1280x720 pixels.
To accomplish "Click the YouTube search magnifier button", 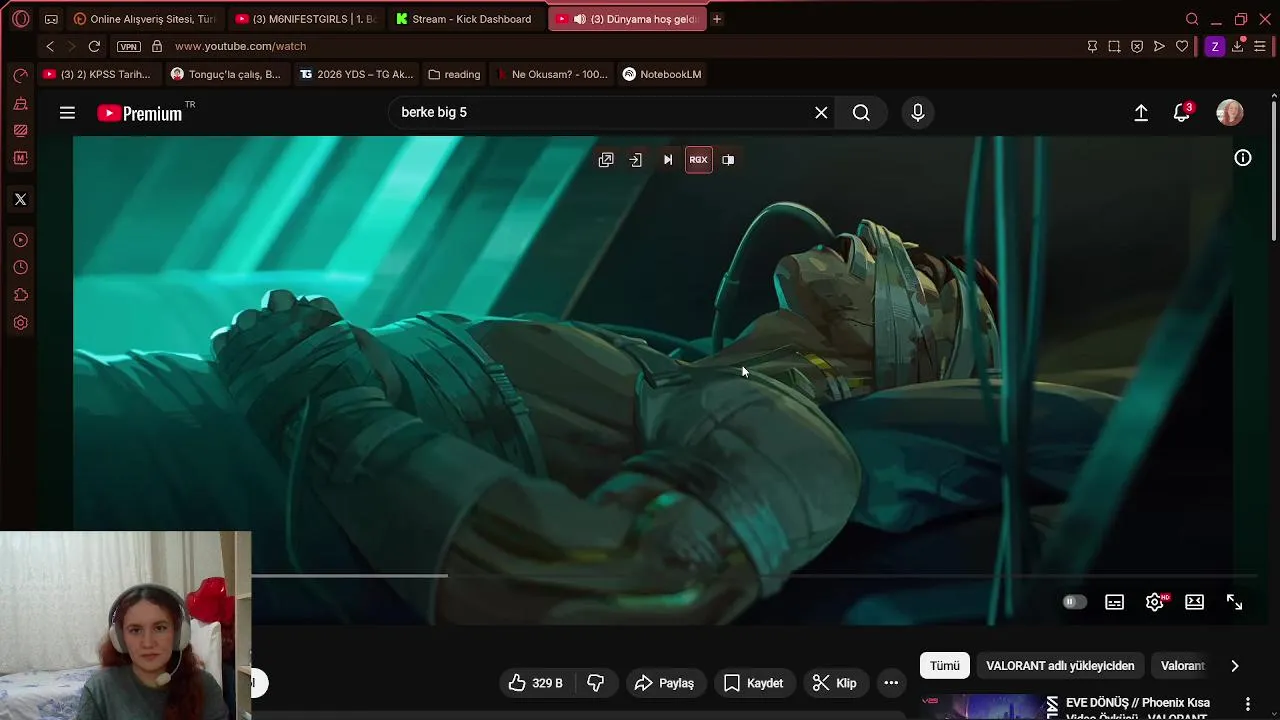I will (861, 113).
